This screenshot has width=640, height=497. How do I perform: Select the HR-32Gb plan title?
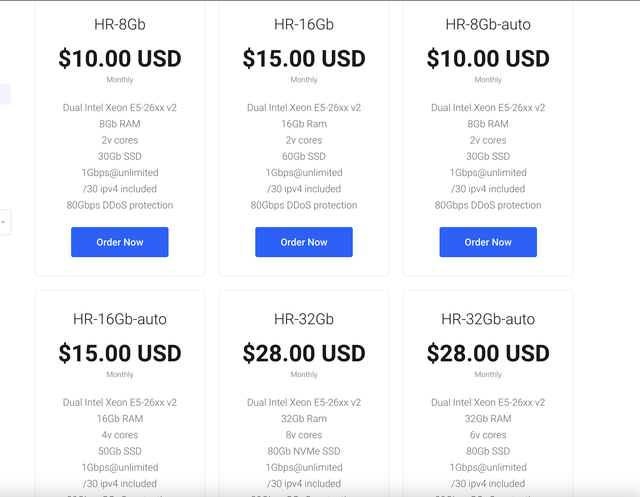pyautogui.click(x=303, y=319)
